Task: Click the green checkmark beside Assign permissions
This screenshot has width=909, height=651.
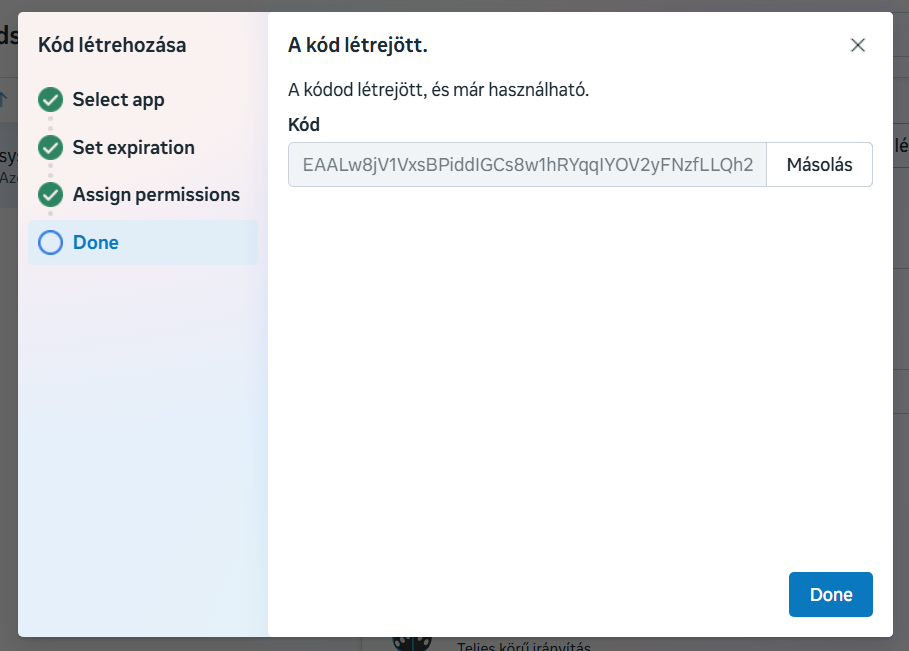Action: point(51,195)
